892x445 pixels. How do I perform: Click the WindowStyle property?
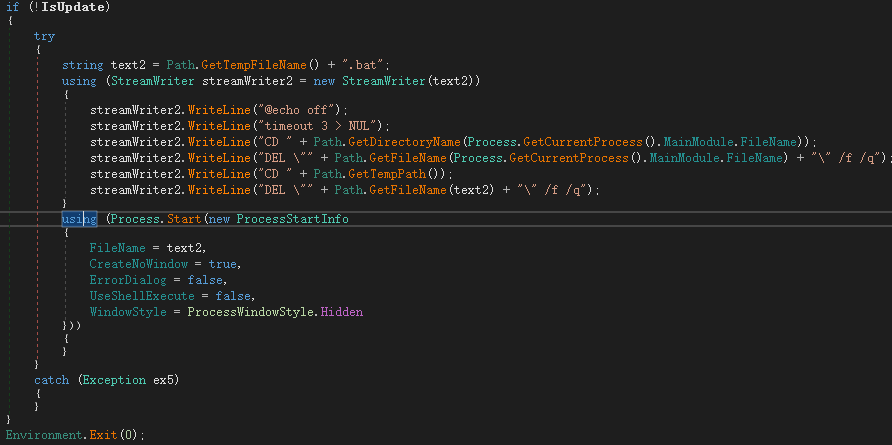click(x=128, y=312)
